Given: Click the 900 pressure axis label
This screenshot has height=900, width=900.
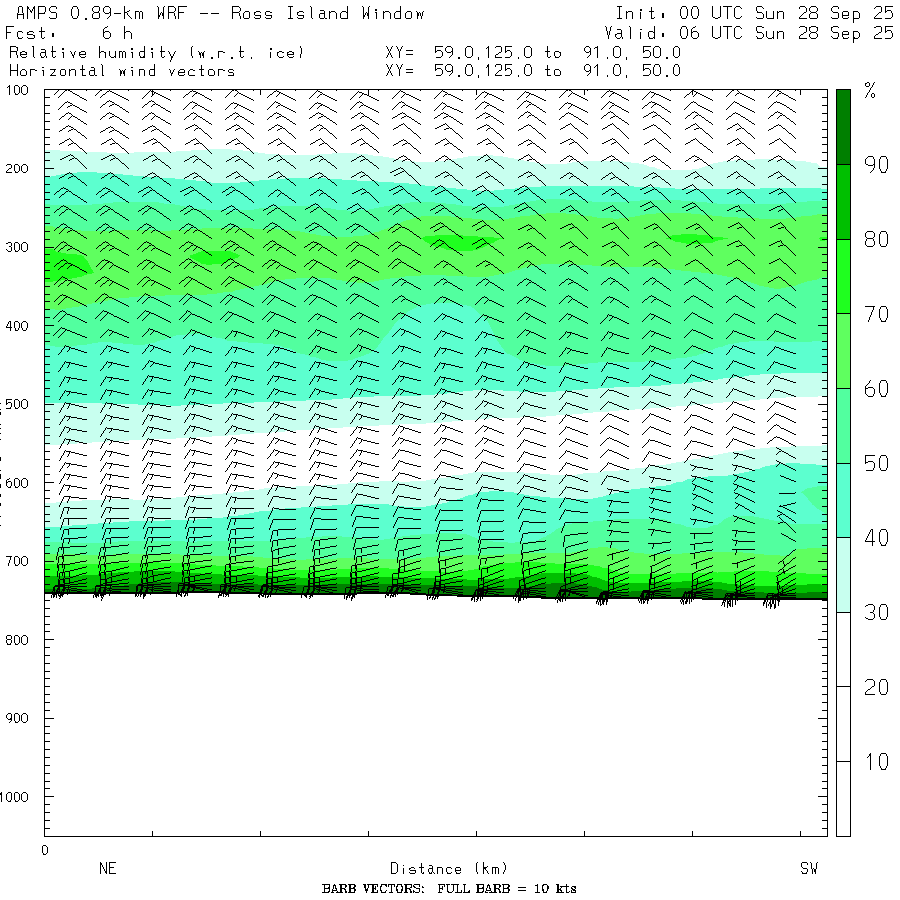Looking at the screenshot, I should click(x=17, y=718).
